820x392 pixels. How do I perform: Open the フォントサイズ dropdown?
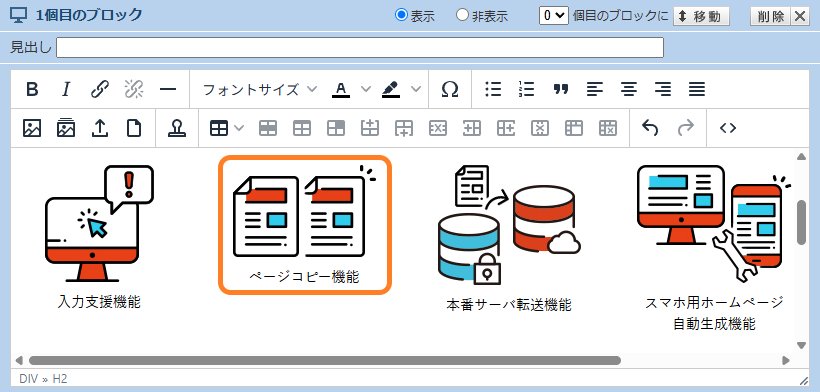(x=259, y=89)
